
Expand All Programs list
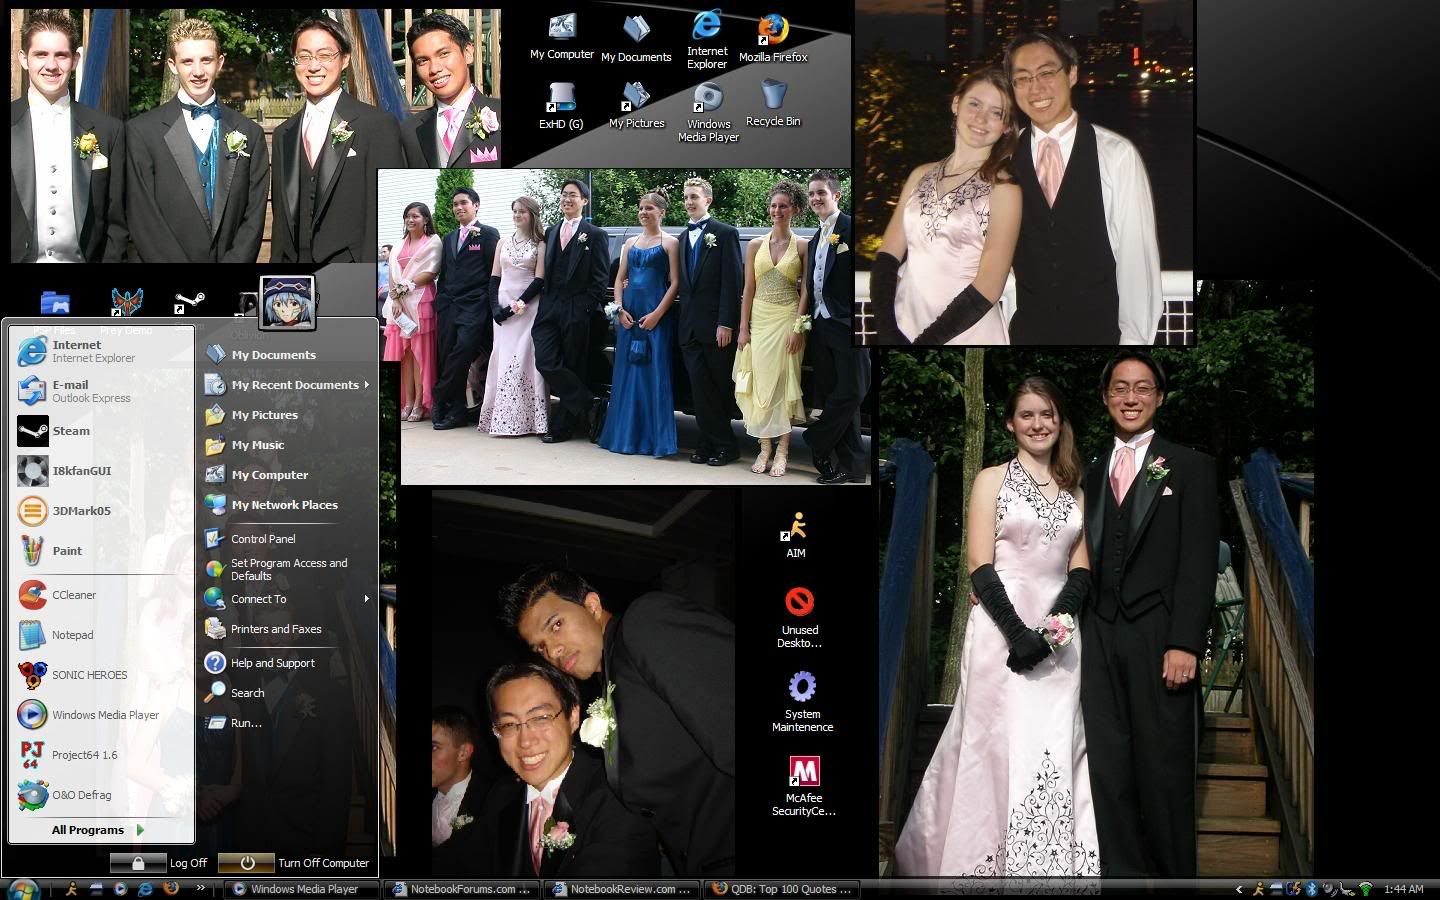(100, 830)
